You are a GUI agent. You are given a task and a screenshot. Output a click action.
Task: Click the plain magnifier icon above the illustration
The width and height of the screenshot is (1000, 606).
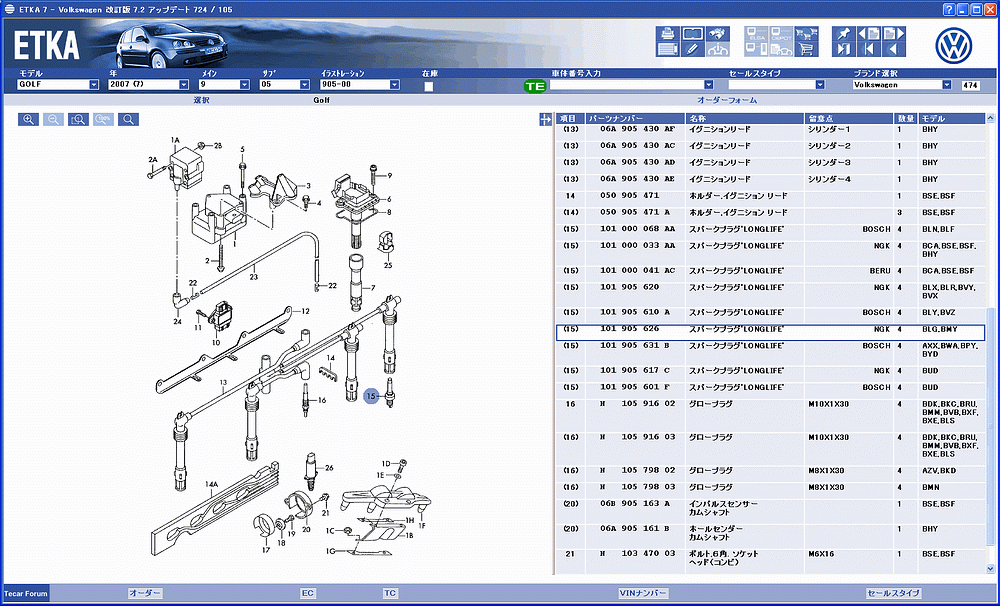click(128, 119)
